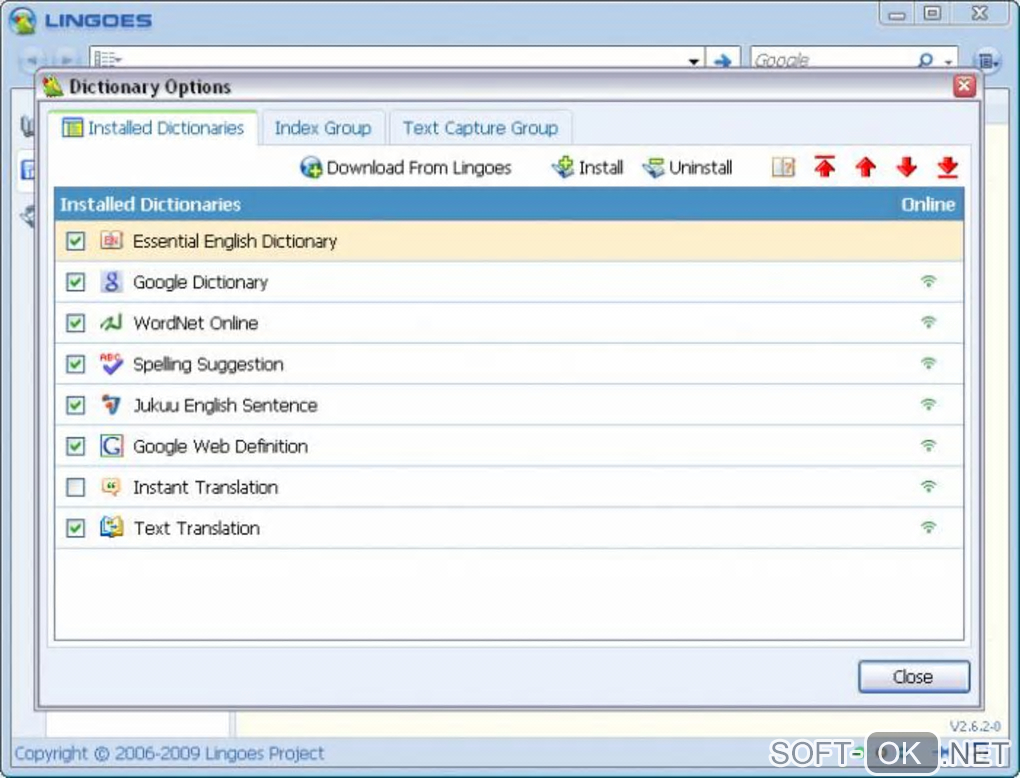Uncheck Spelling Suggestion checkbox
This screenshot has height=778, width=1020.
75,364
